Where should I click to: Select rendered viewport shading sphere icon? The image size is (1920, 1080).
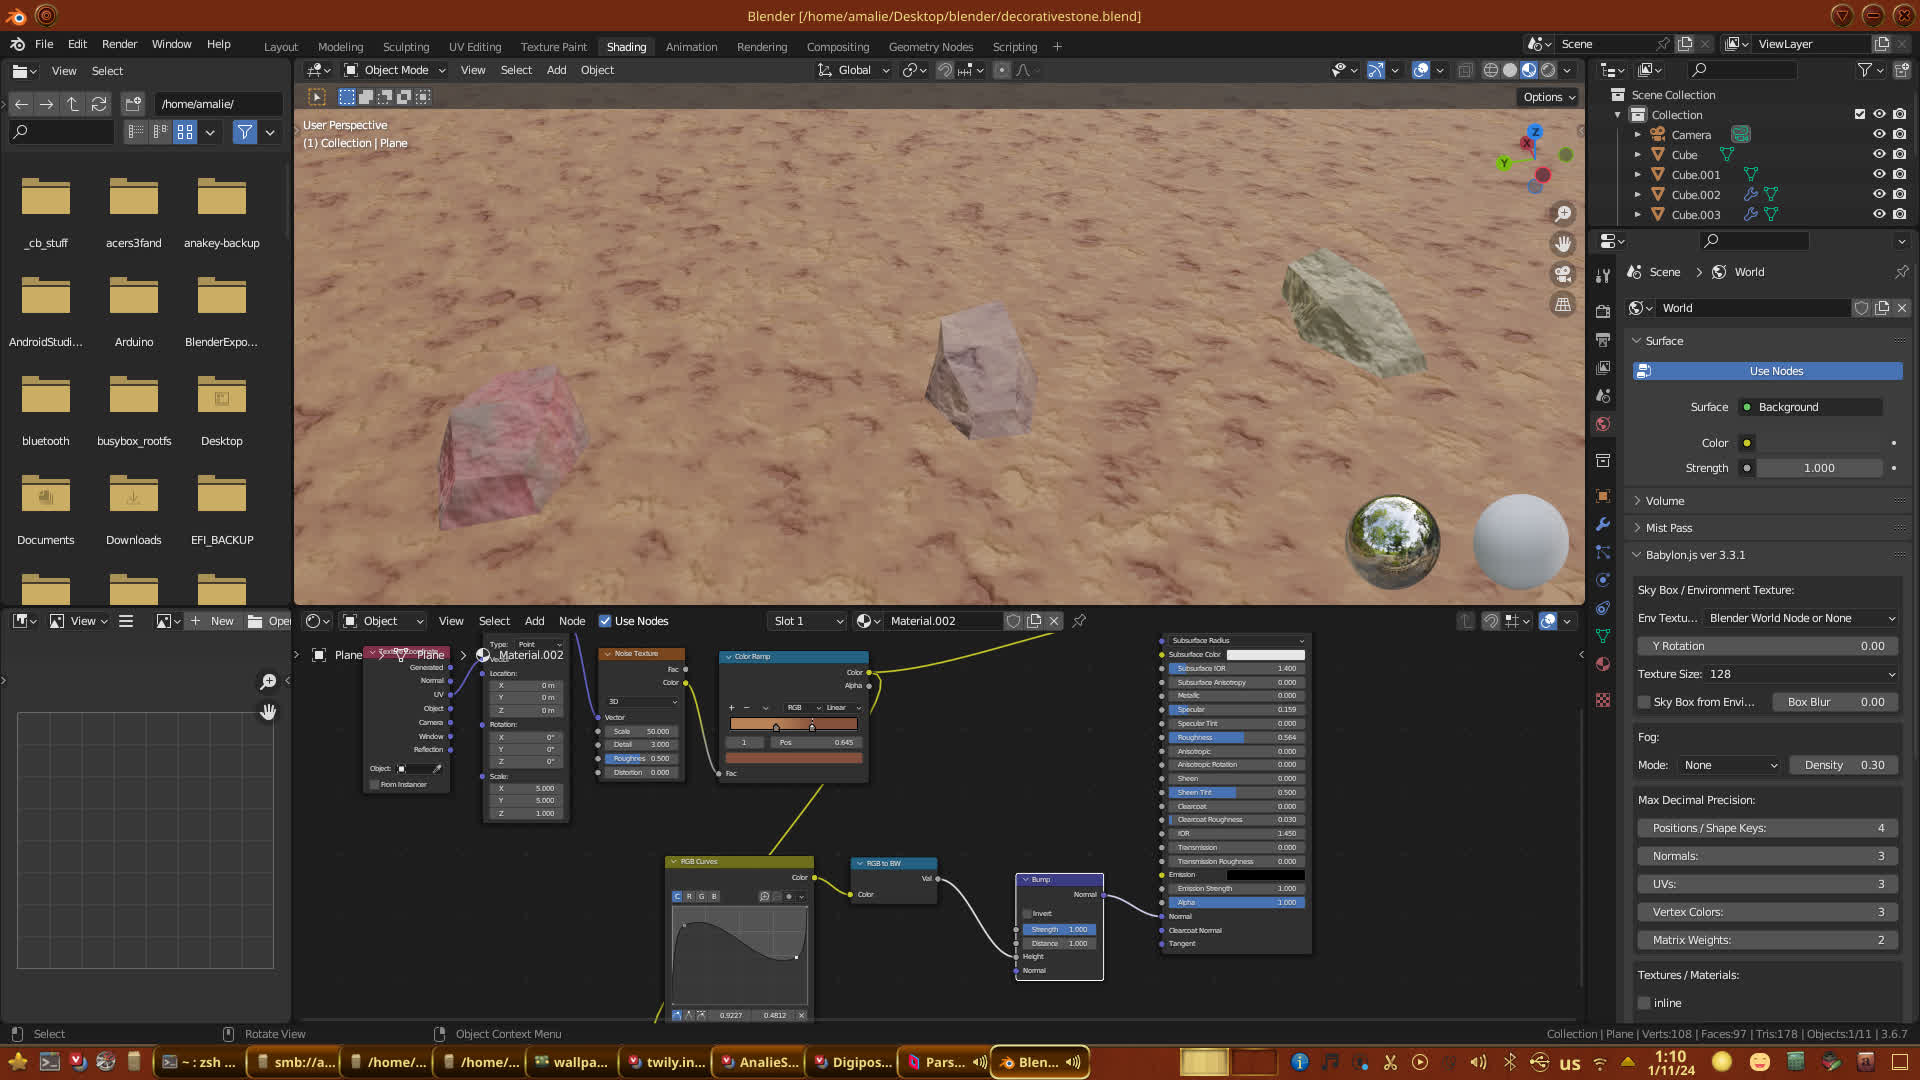pos(1548,70)
